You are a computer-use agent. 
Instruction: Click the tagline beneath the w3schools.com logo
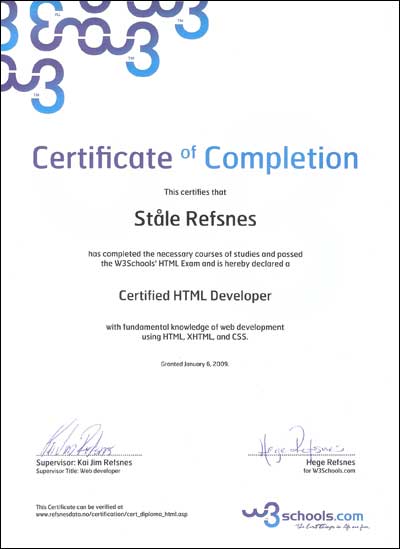tap(333, 526)
